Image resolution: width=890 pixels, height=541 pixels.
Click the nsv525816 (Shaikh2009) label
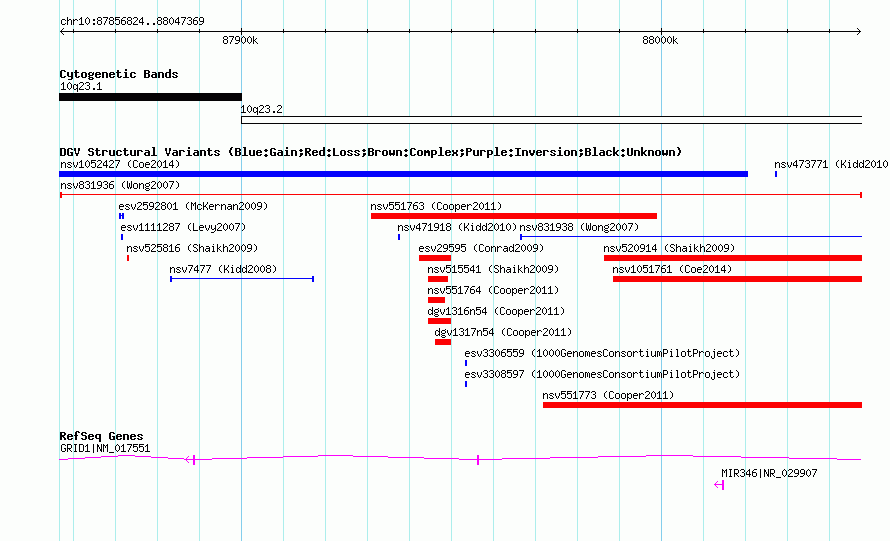[192, 248]
